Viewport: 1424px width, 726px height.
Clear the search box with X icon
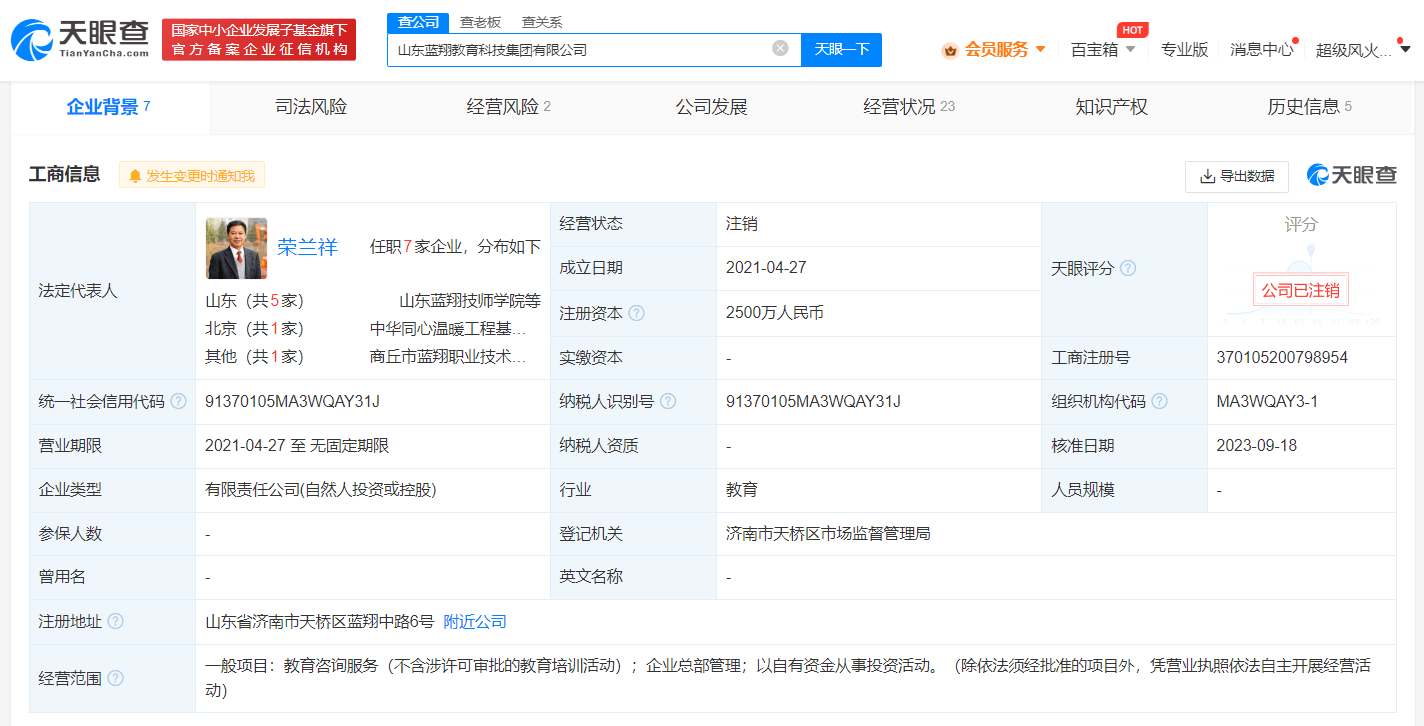[x=780, y=48]
